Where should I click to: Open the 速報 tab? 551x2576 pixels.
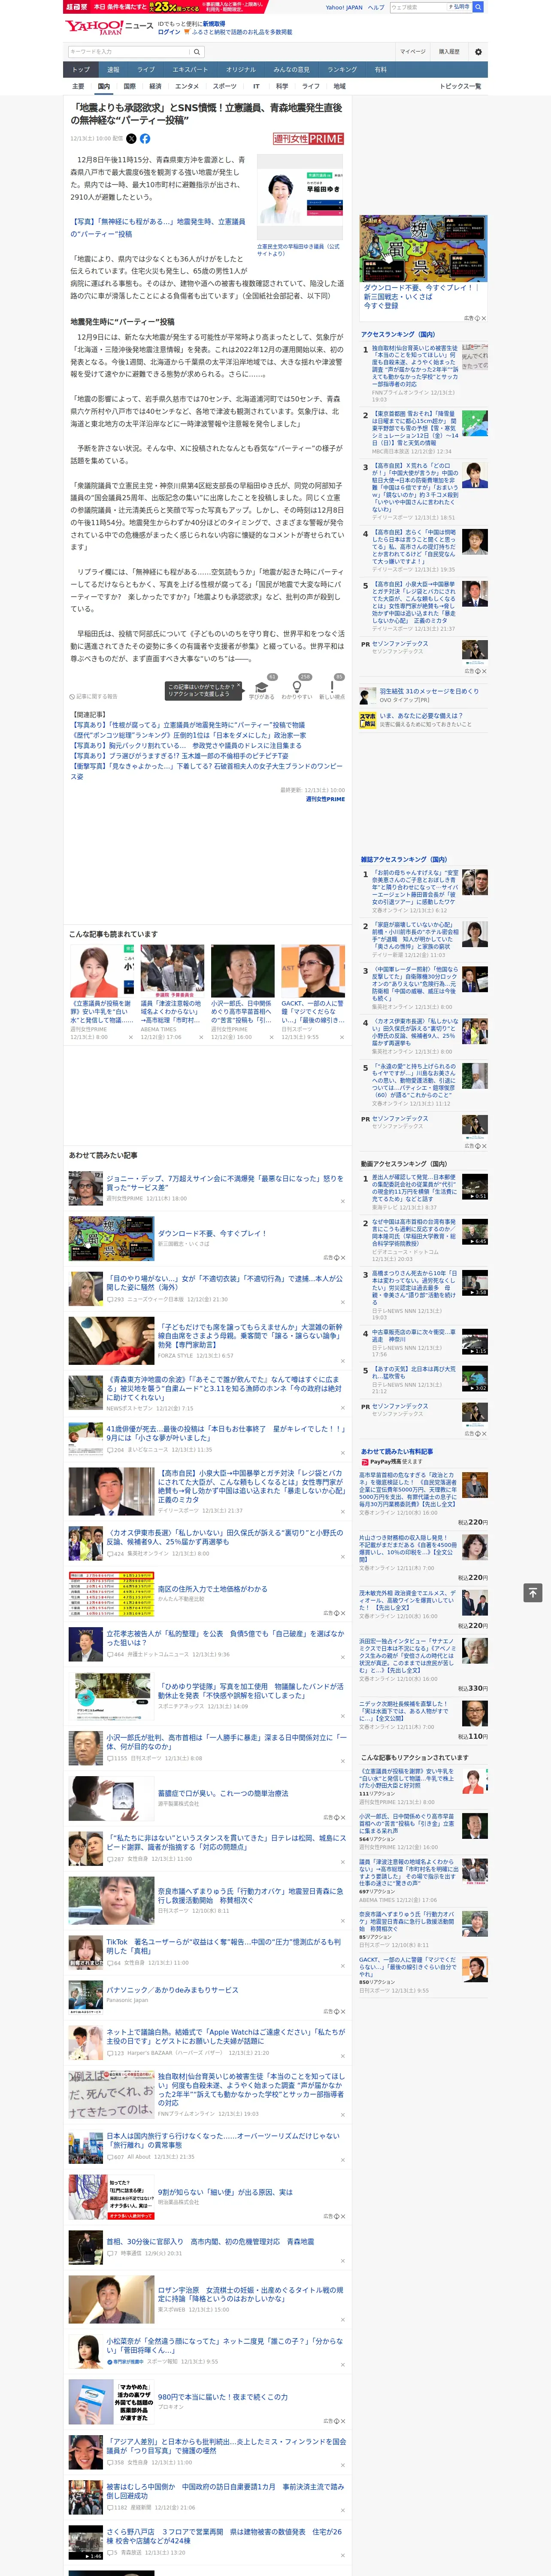coord(113,70)
